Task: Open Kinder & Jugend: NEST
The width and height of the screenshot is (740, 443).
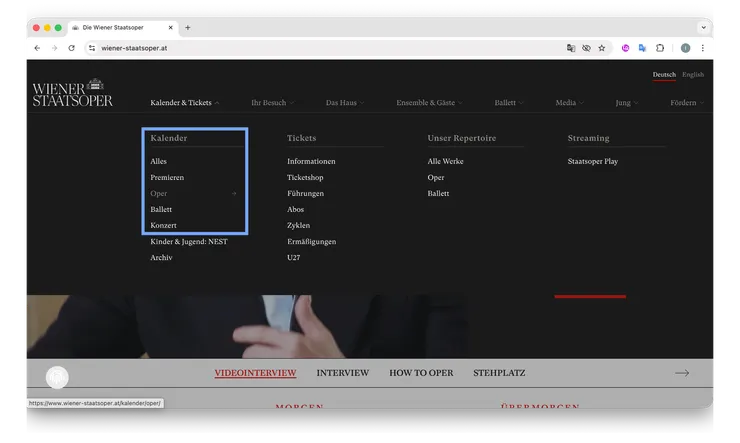Action: pos(189,242)
